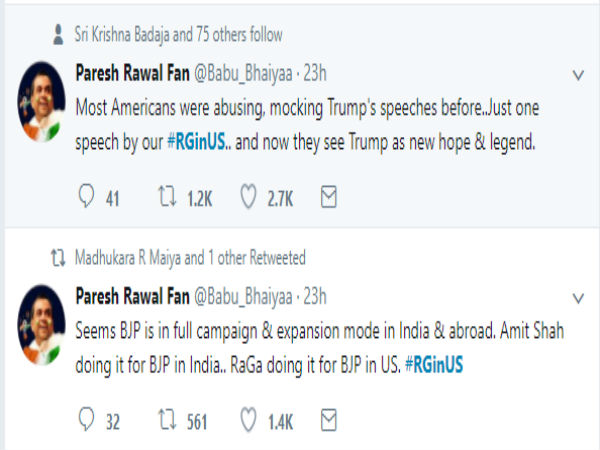Like the BJP campaign tweet
This screenshot has width=600, height=450.
coord(249,420)
